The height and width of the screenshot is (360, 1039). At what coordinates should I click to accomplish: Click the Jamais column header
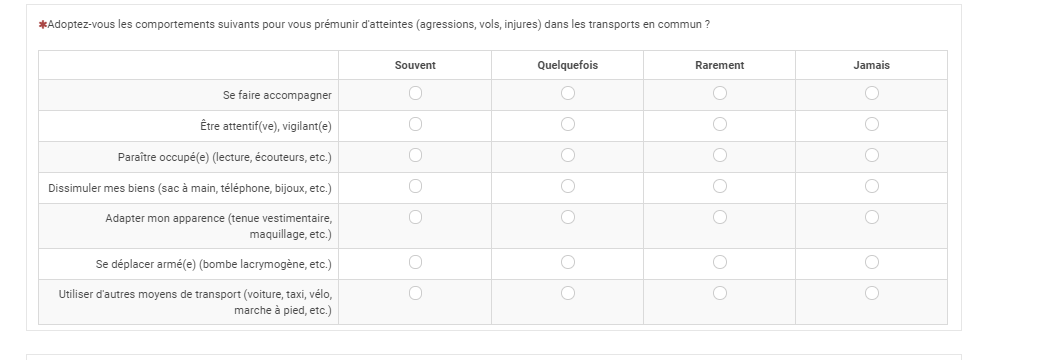871,65
